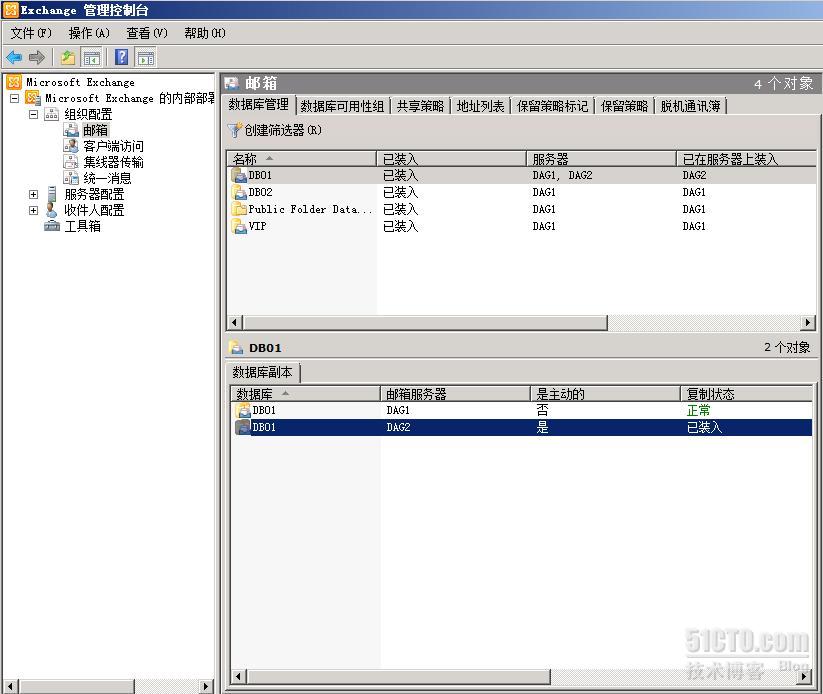
Task: Click the 正常 replication status cell
Action: pyautogui.click(x=698, y=410)
